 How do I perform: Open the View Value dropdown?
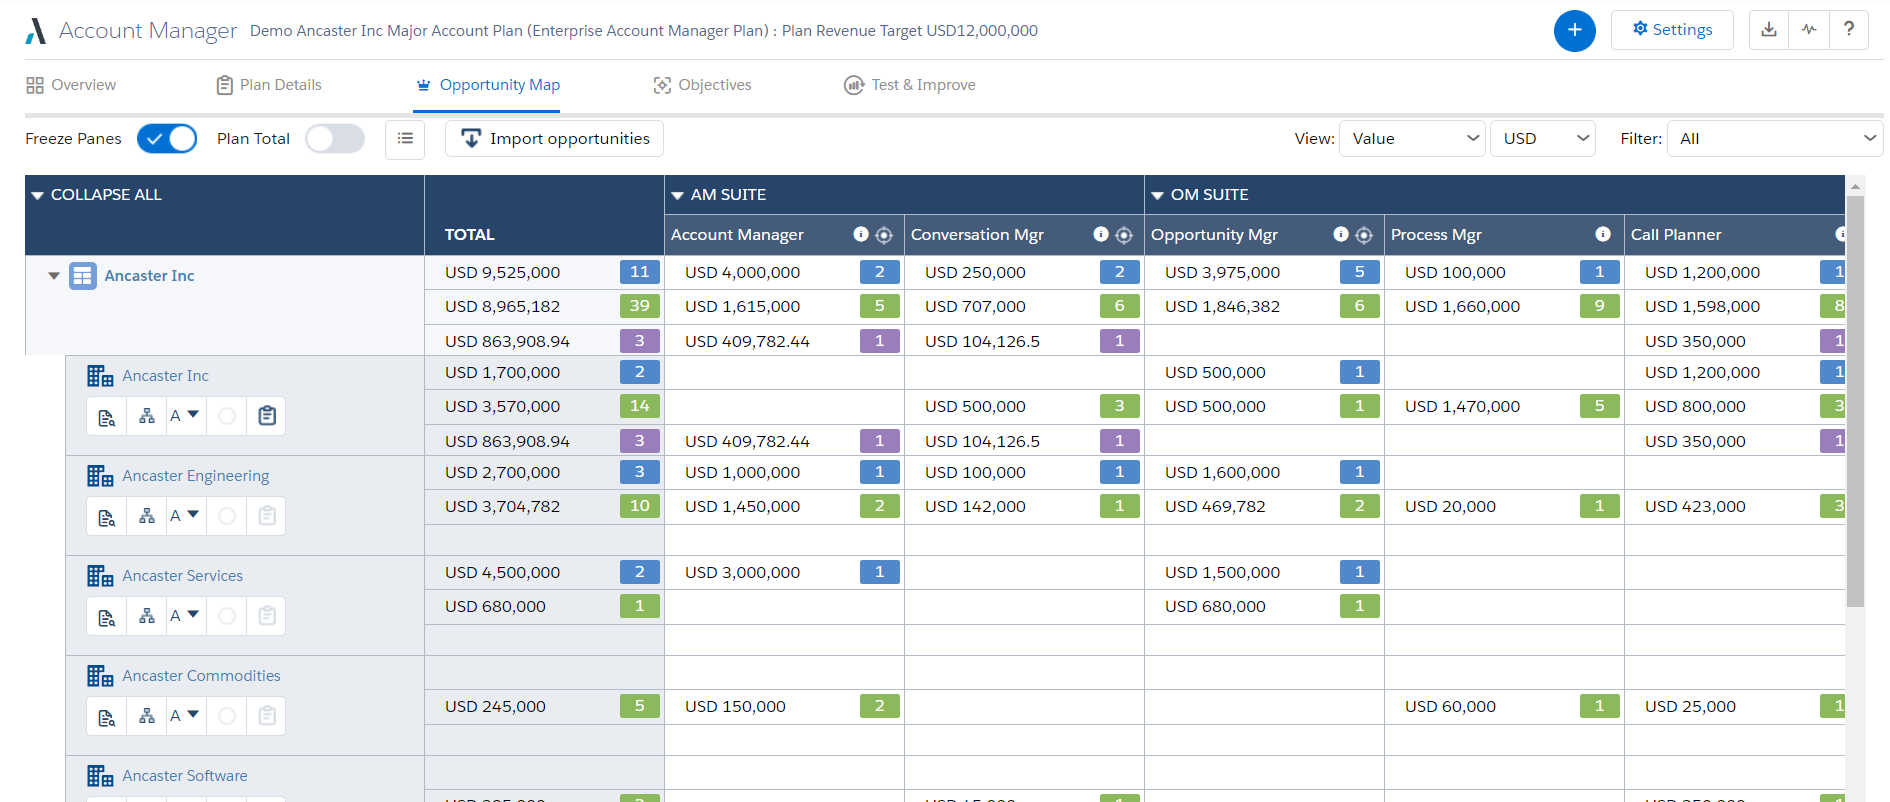[1412, 139]
